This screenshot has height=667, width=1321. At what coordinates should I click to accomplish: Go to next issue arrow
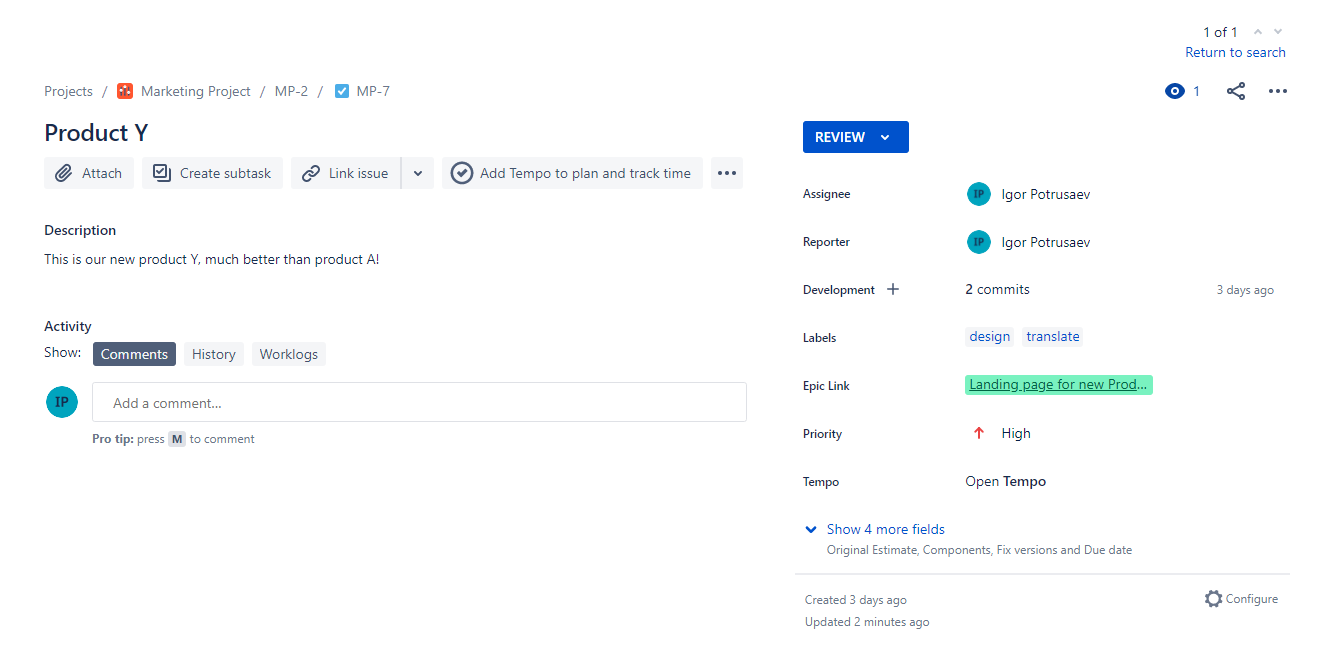1278,32
